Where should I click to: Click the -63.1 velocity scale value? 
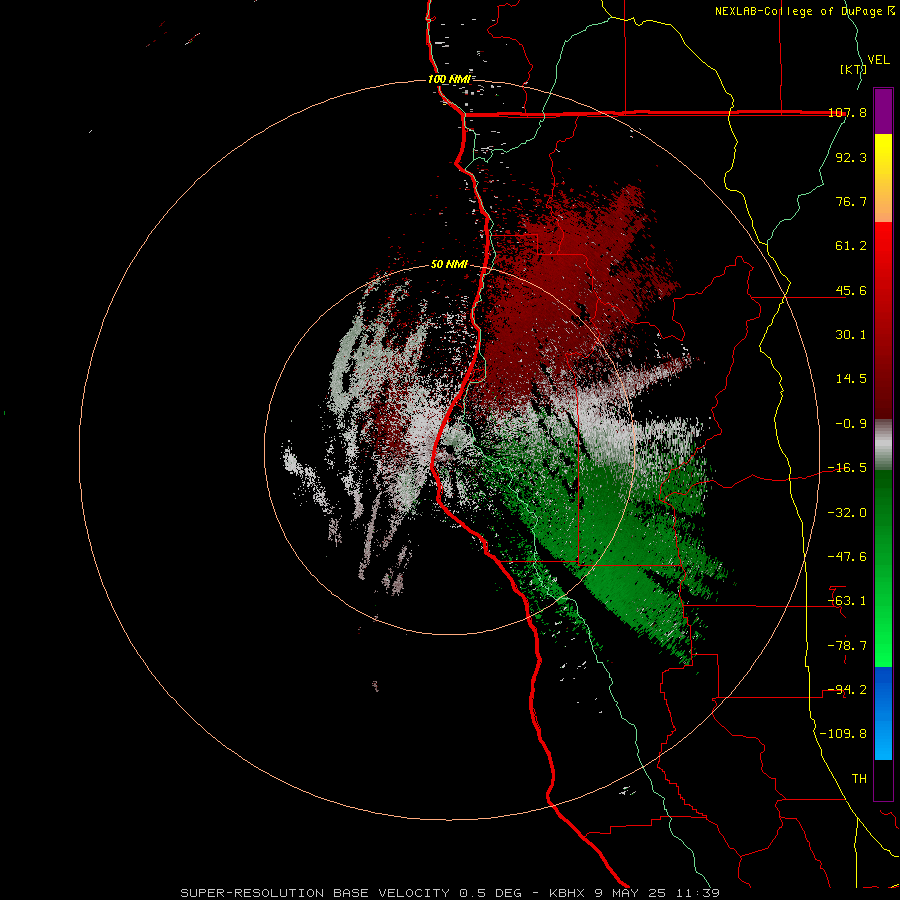click(x=847, y=601)
